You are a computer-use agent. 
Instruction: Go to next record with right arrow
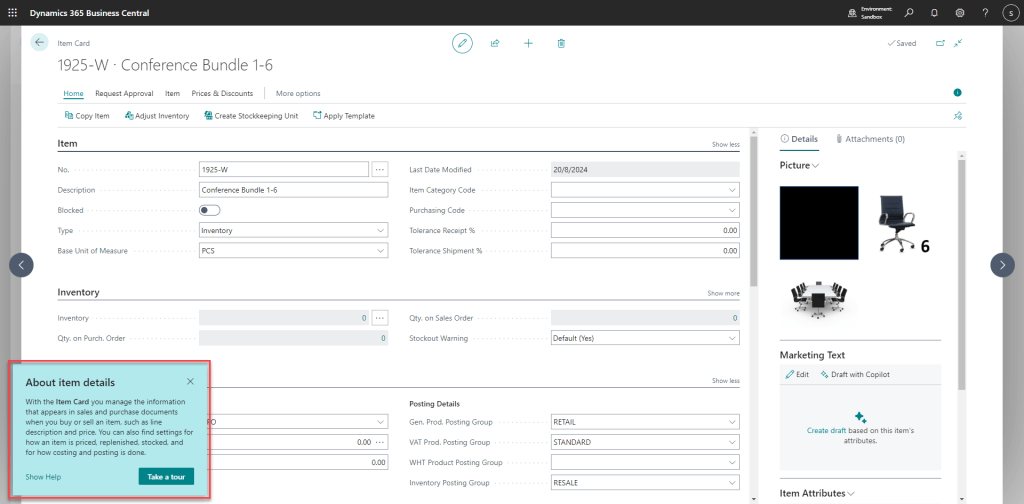(1002, 264)
